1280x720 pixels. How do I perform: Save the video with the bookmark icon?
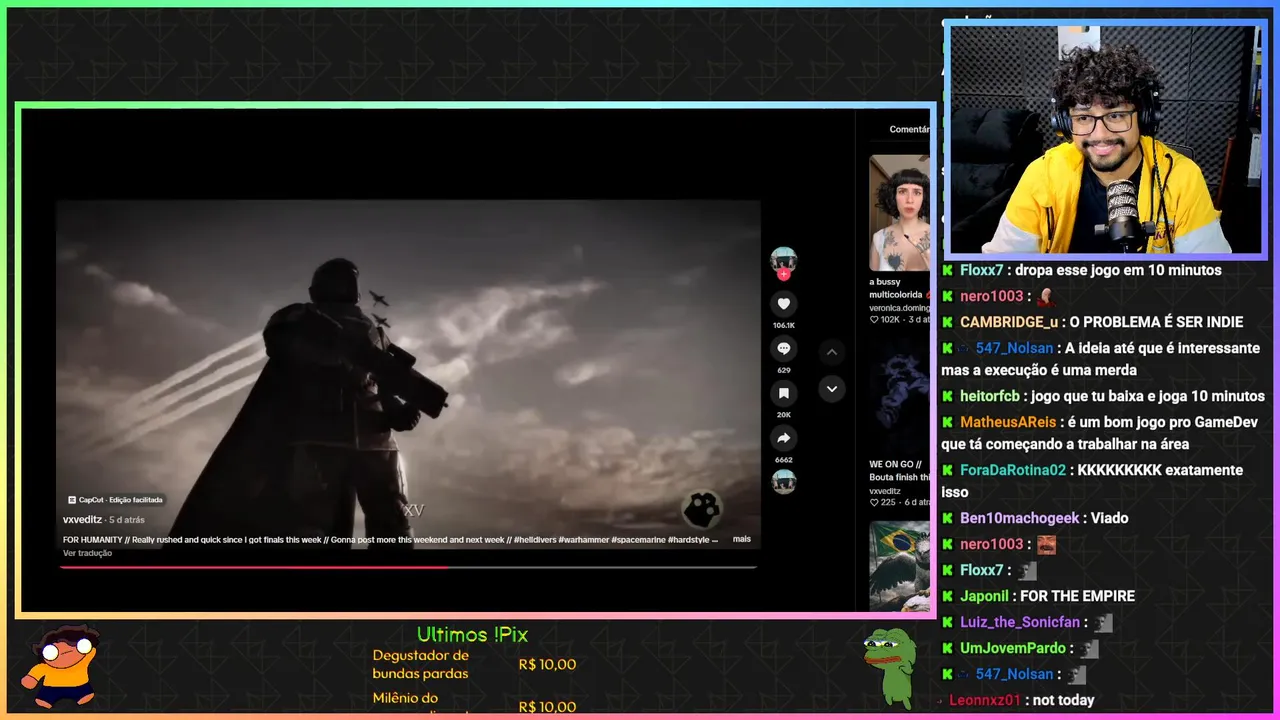click(784, 393)
